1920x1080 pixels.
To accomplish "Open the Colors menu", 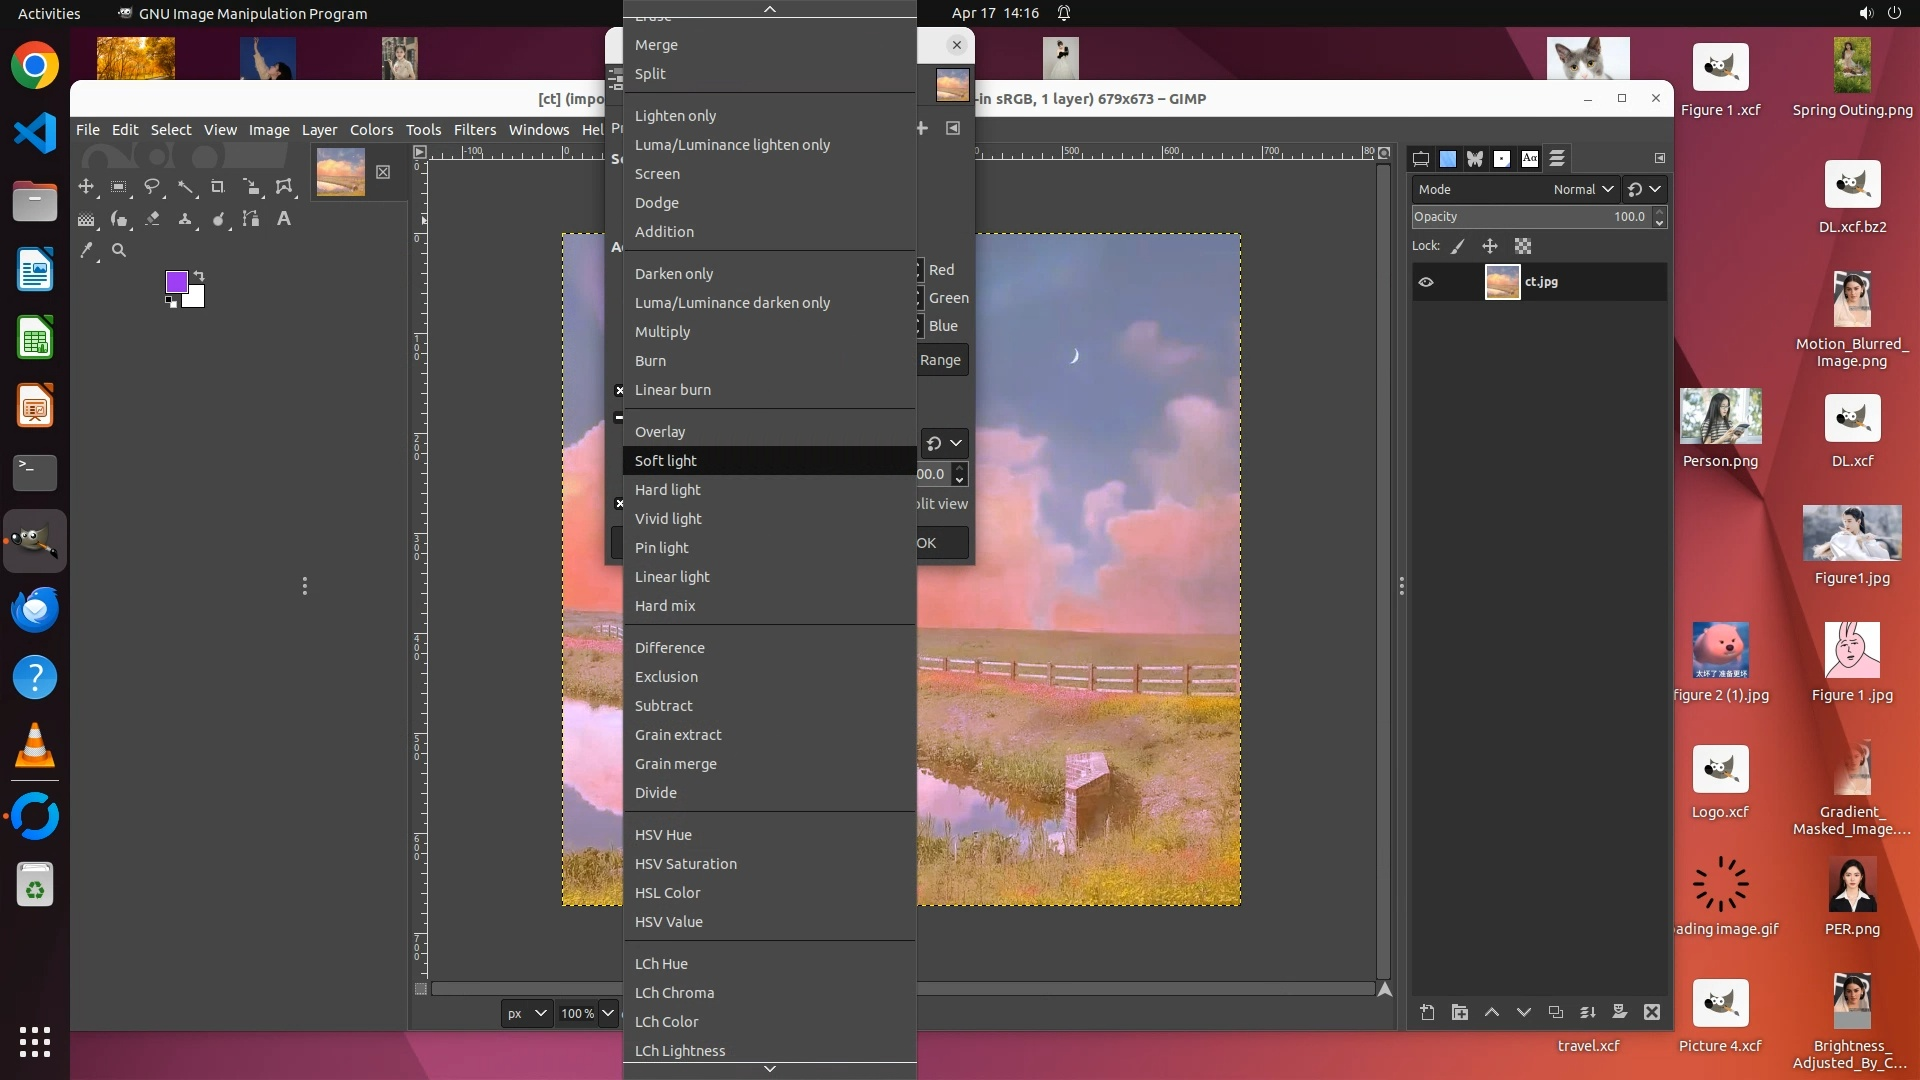I will (371, 130).
